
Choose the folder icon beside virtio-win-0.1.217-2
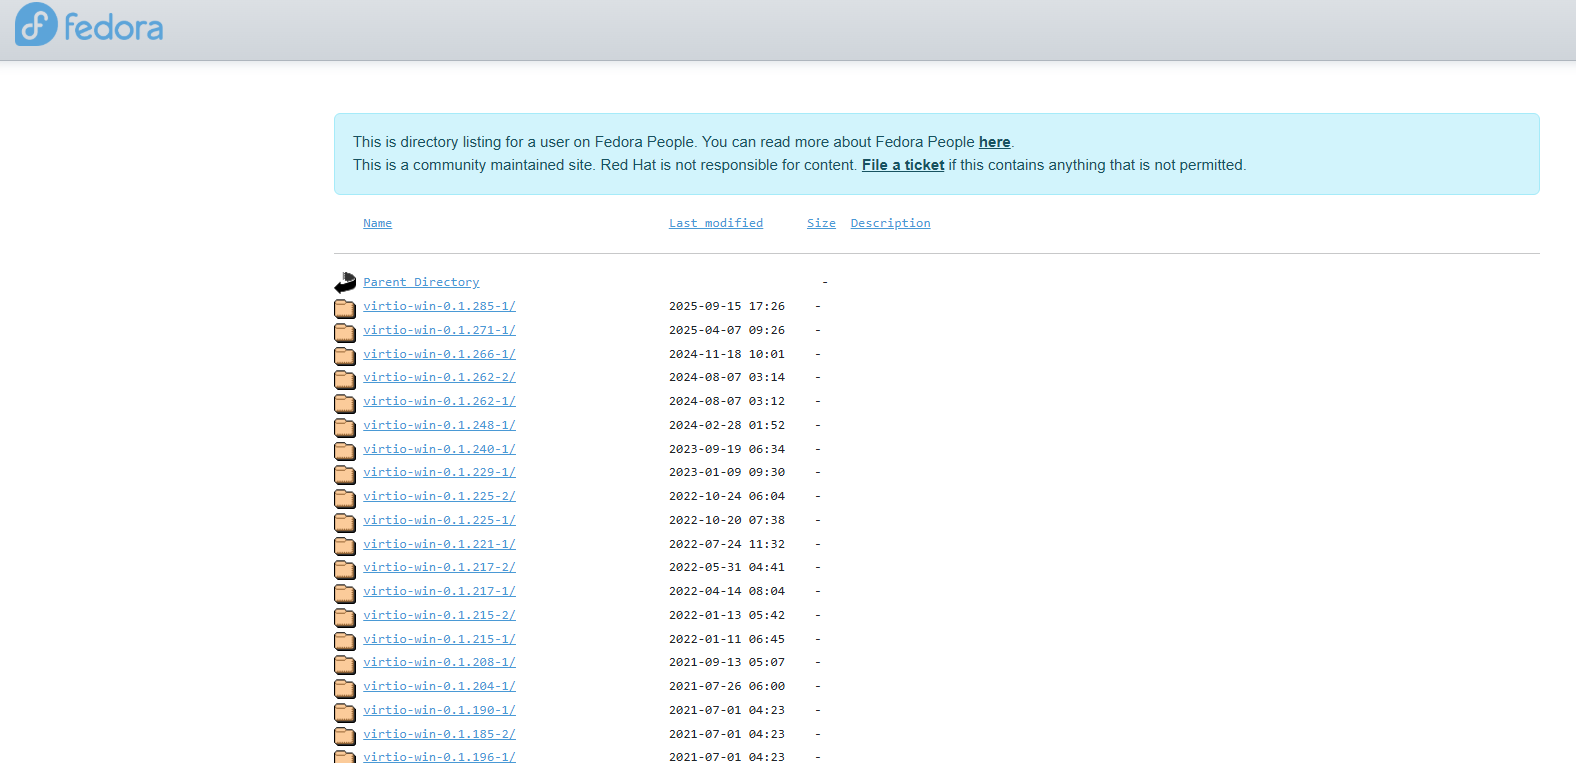345,568
